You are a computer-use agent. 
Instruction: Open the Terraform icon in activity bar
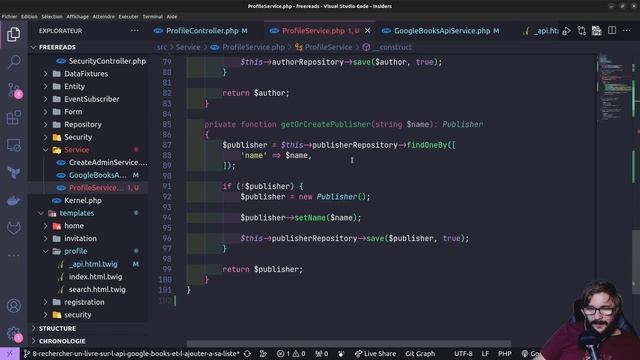point(13,173)
